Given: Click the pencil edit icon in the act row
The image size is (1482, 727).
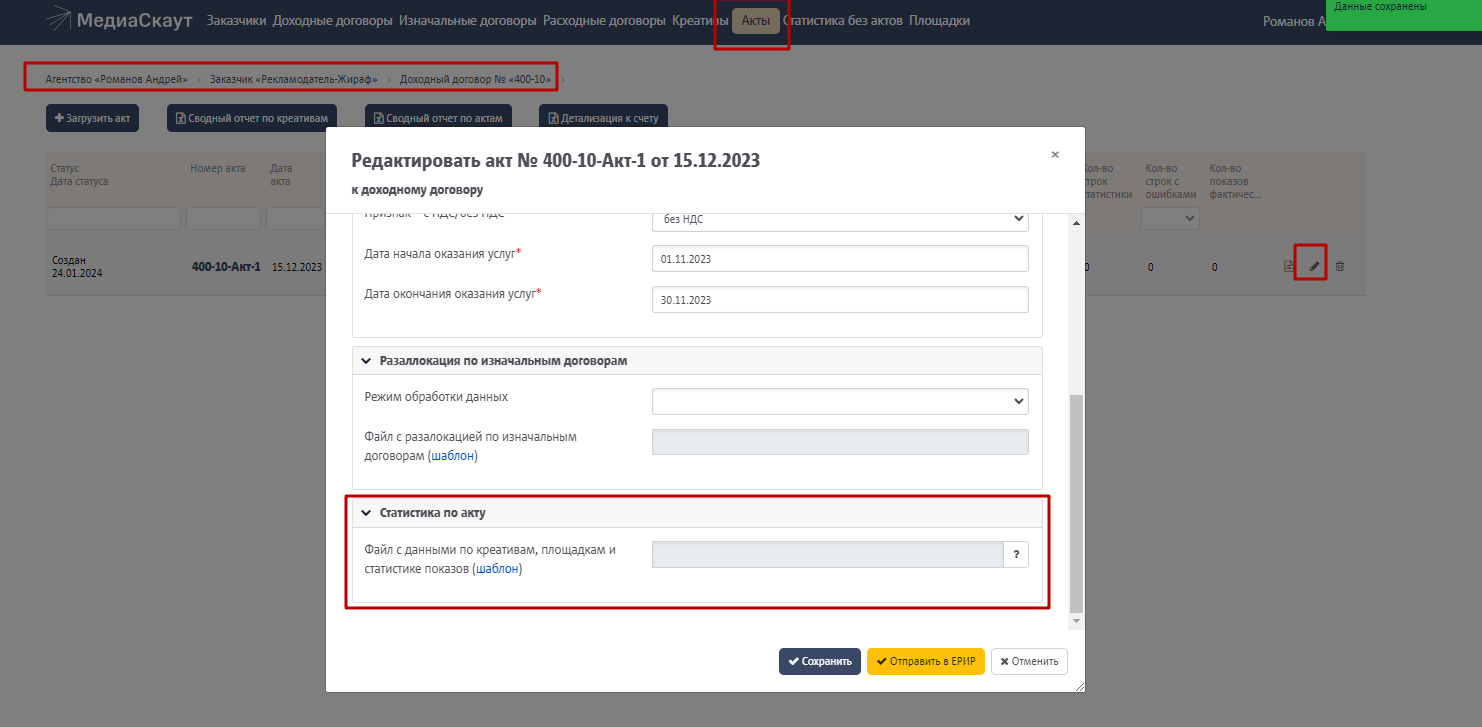Looking at the screenshot, I should tap(1314, 267).
